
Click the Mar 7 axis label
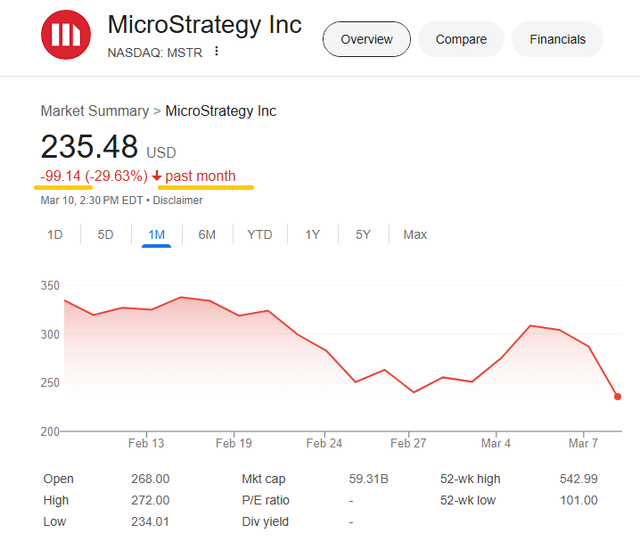pyautogui.click(x=583, y=443)
